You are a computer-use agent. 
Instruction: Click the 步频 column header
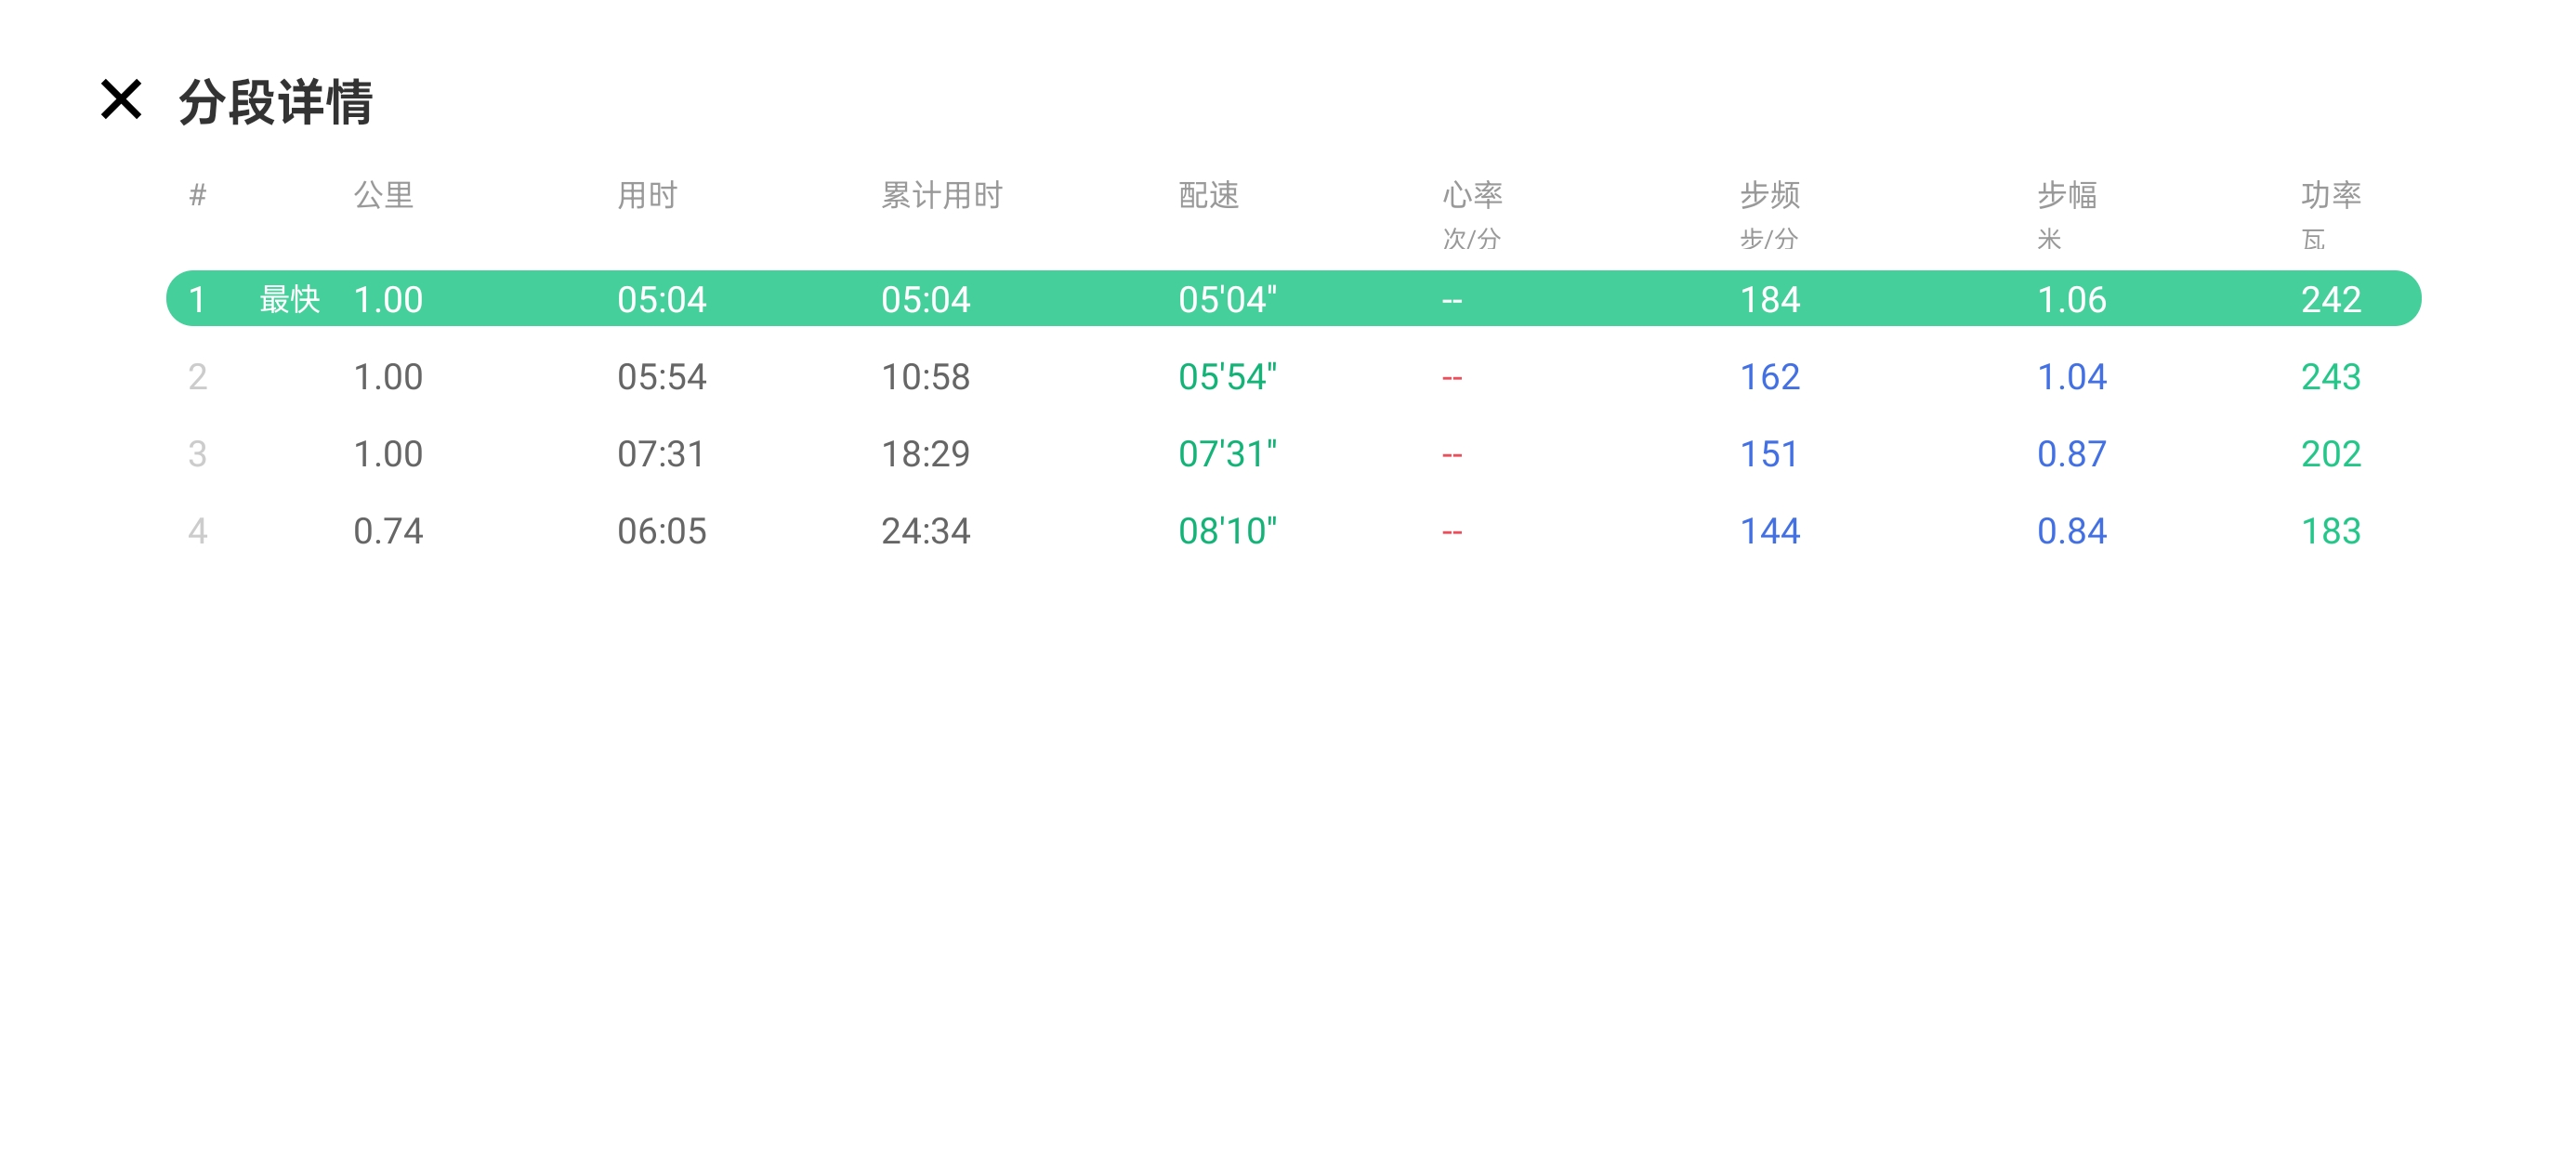pyautogui.click(x=1769, y=195)
